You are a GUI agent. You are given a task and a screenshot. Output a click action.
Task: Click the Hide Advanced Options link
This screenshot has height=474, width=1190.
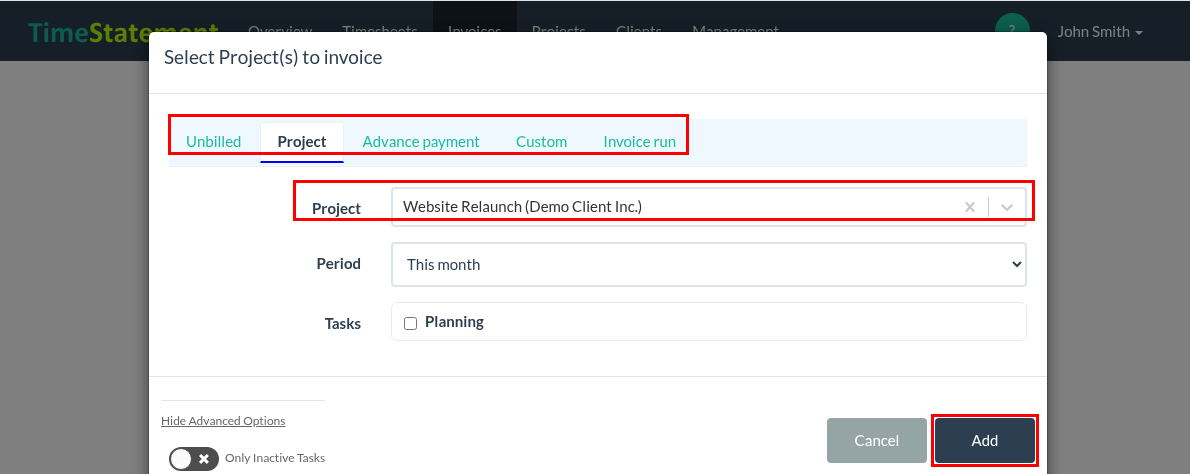tap(223, 421)
